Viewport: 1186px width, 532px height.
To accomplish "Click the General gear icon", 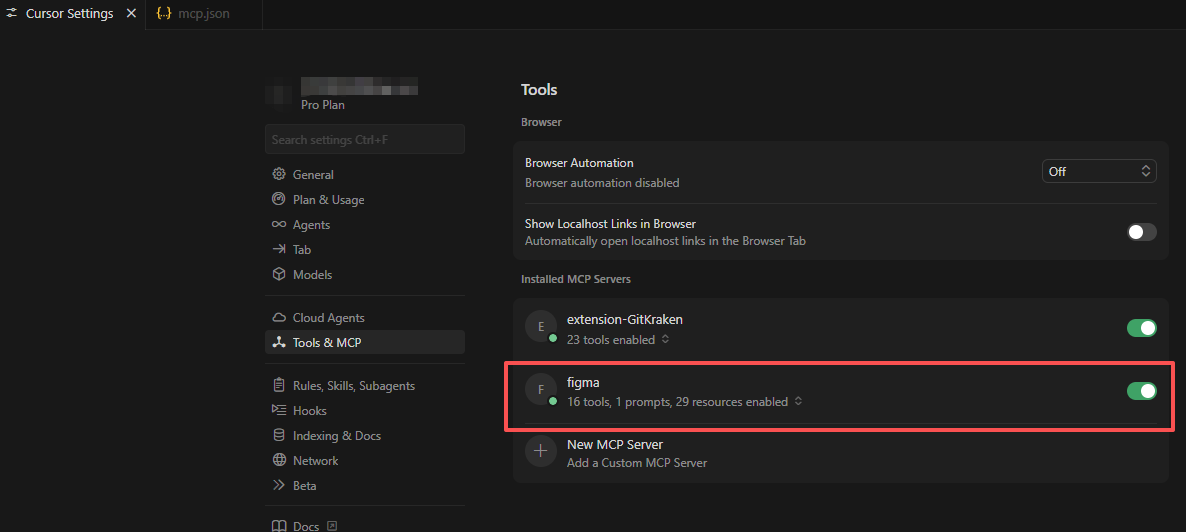I will (x=278, y=174).
